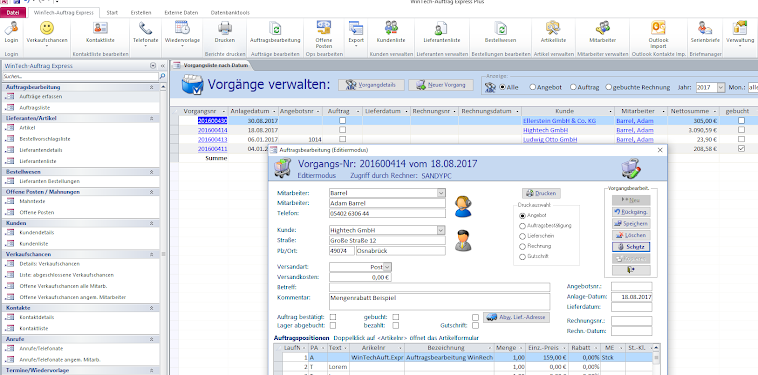Open Kundenliste ribbon icon
This screenshot has height=375, width=758.
(x=391, y=28)
